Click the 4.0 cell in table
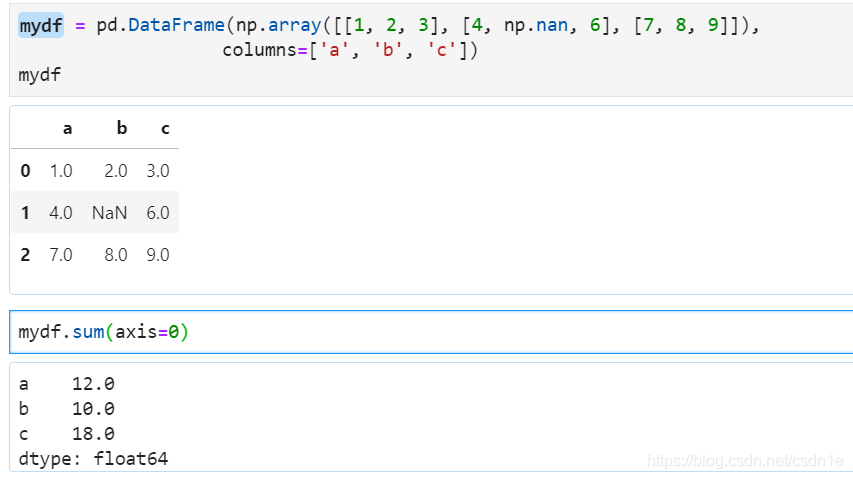 pos(61,213)
